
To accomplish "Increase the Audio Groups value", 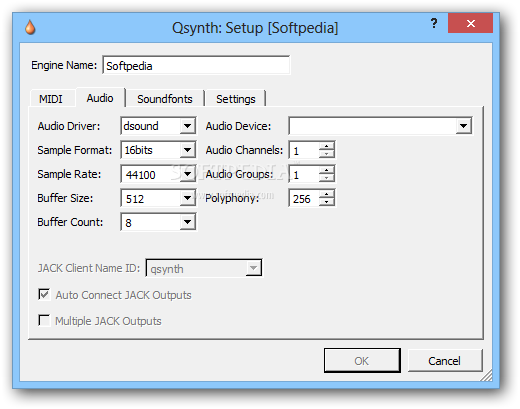I will (327, 170).
